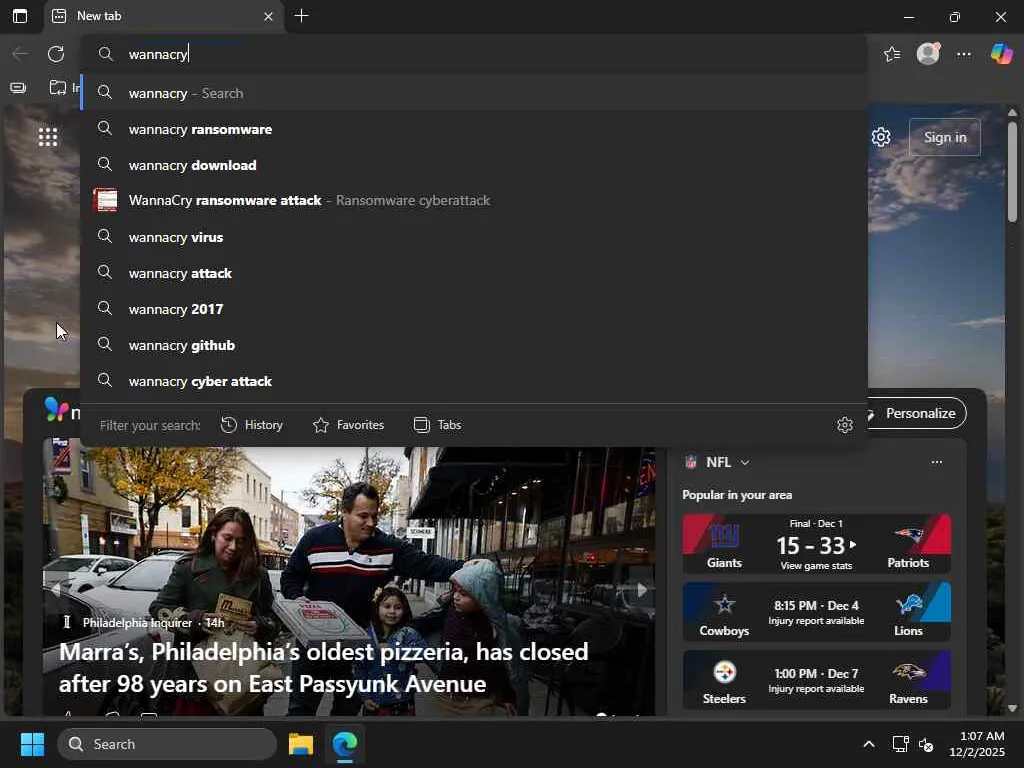The image size is (1024, 768).
Task: Choose 'wannacry github' suggestion
Action: [474, 345]
